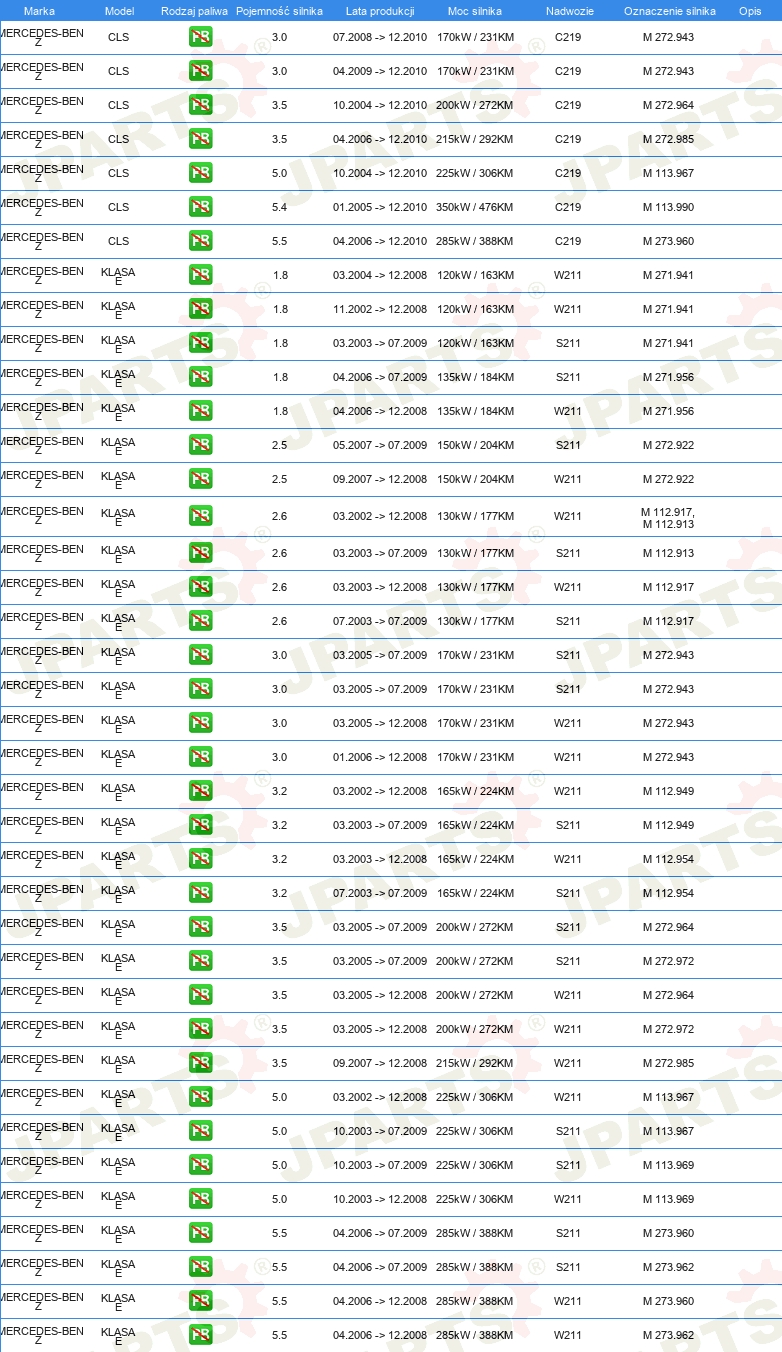The image size is (782, 1352).
Task: Select the 5.4 engine capacity cell
Action: tap(280, 207)
